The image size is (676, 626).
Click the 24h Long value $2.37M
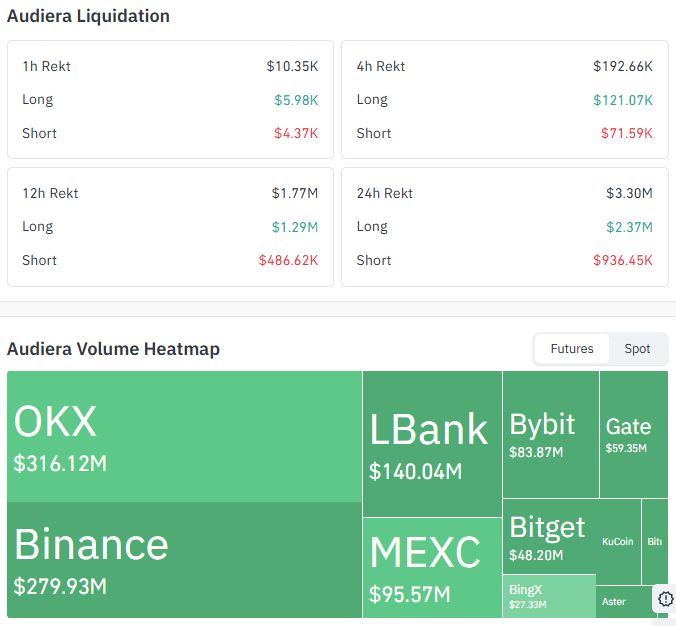[x=629, y=227]
